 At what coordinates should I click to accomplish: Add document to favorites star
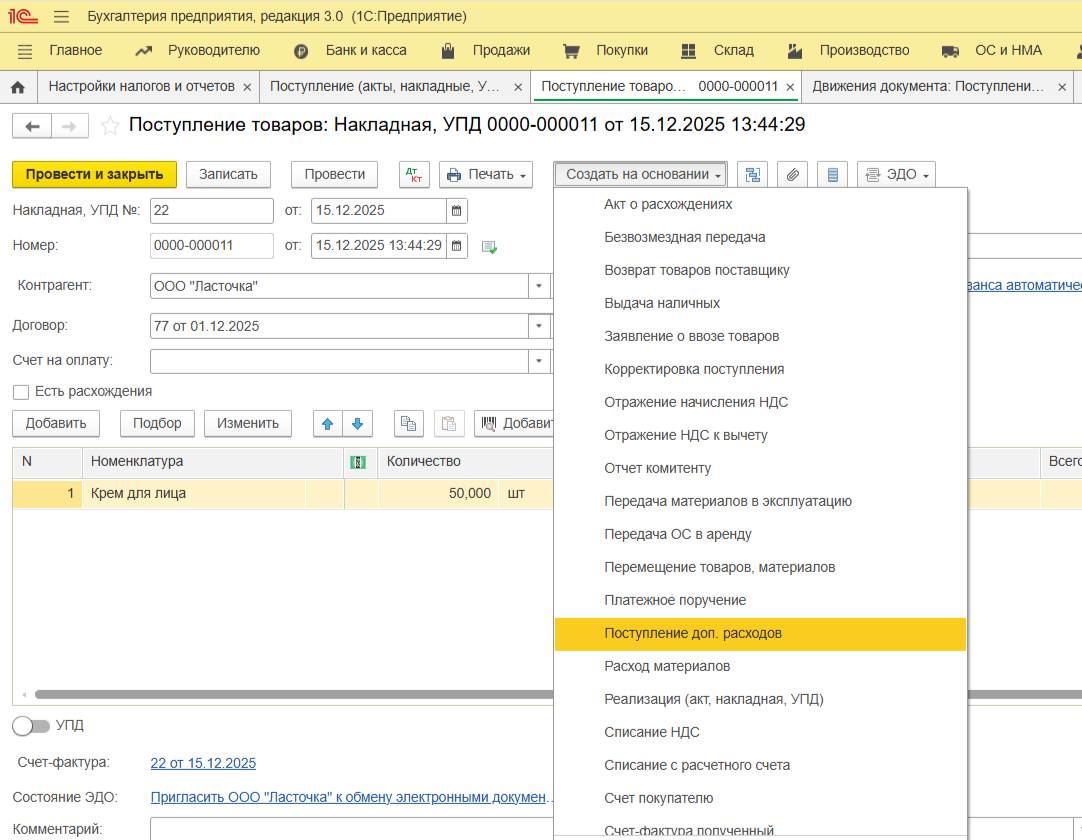tap(110, 125)
